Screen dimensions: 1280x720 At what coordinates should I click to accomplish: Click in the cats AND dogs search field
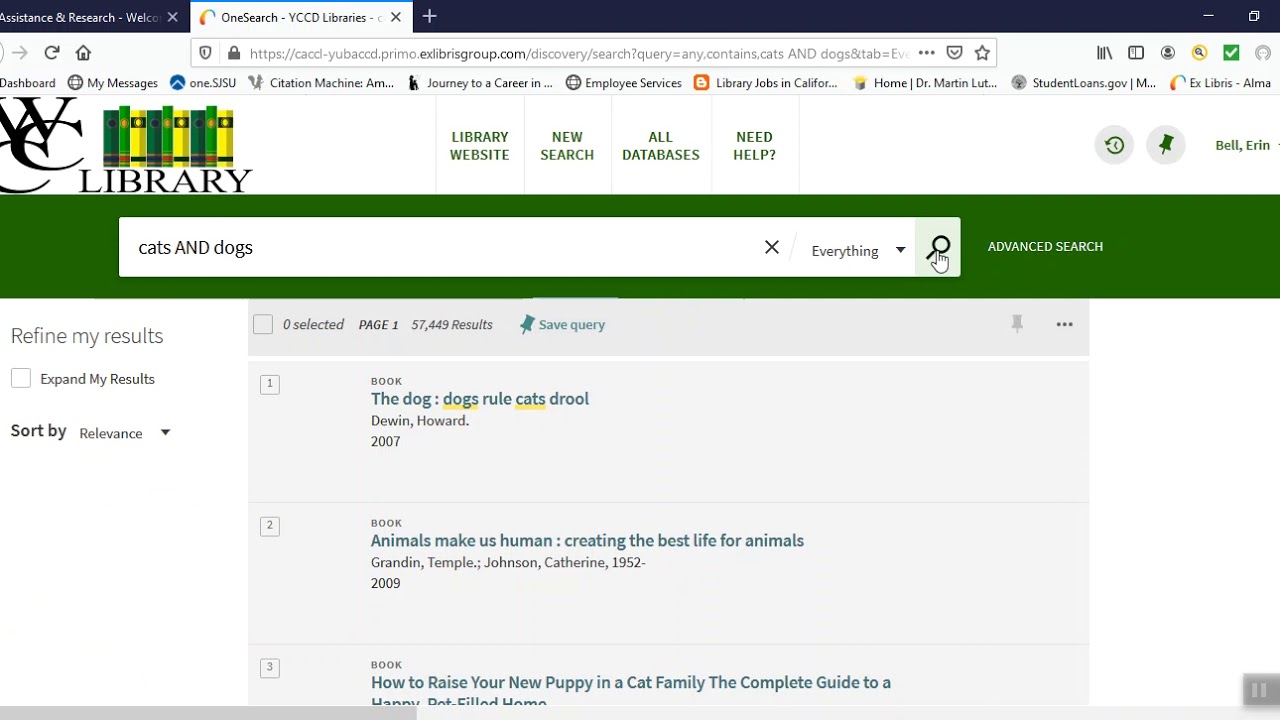[x=440, y=247]
